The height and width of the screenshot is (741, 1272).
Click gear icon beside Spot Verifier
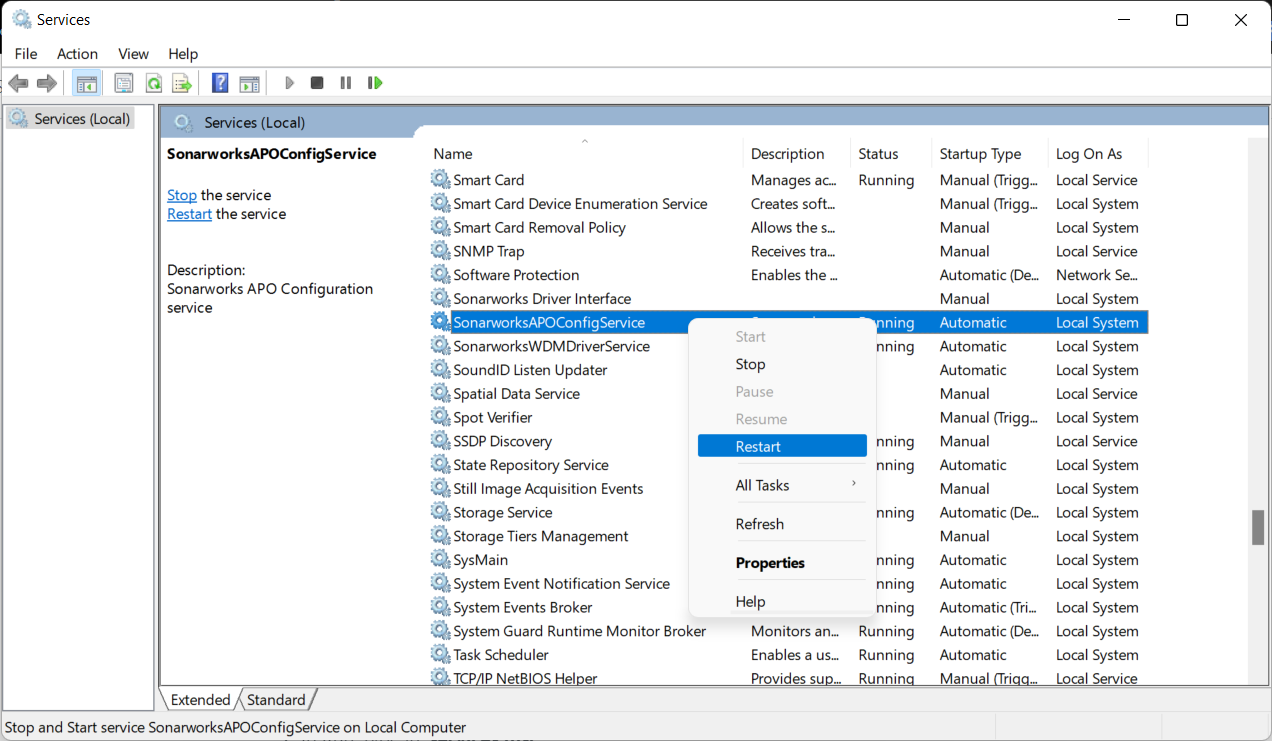440,417
